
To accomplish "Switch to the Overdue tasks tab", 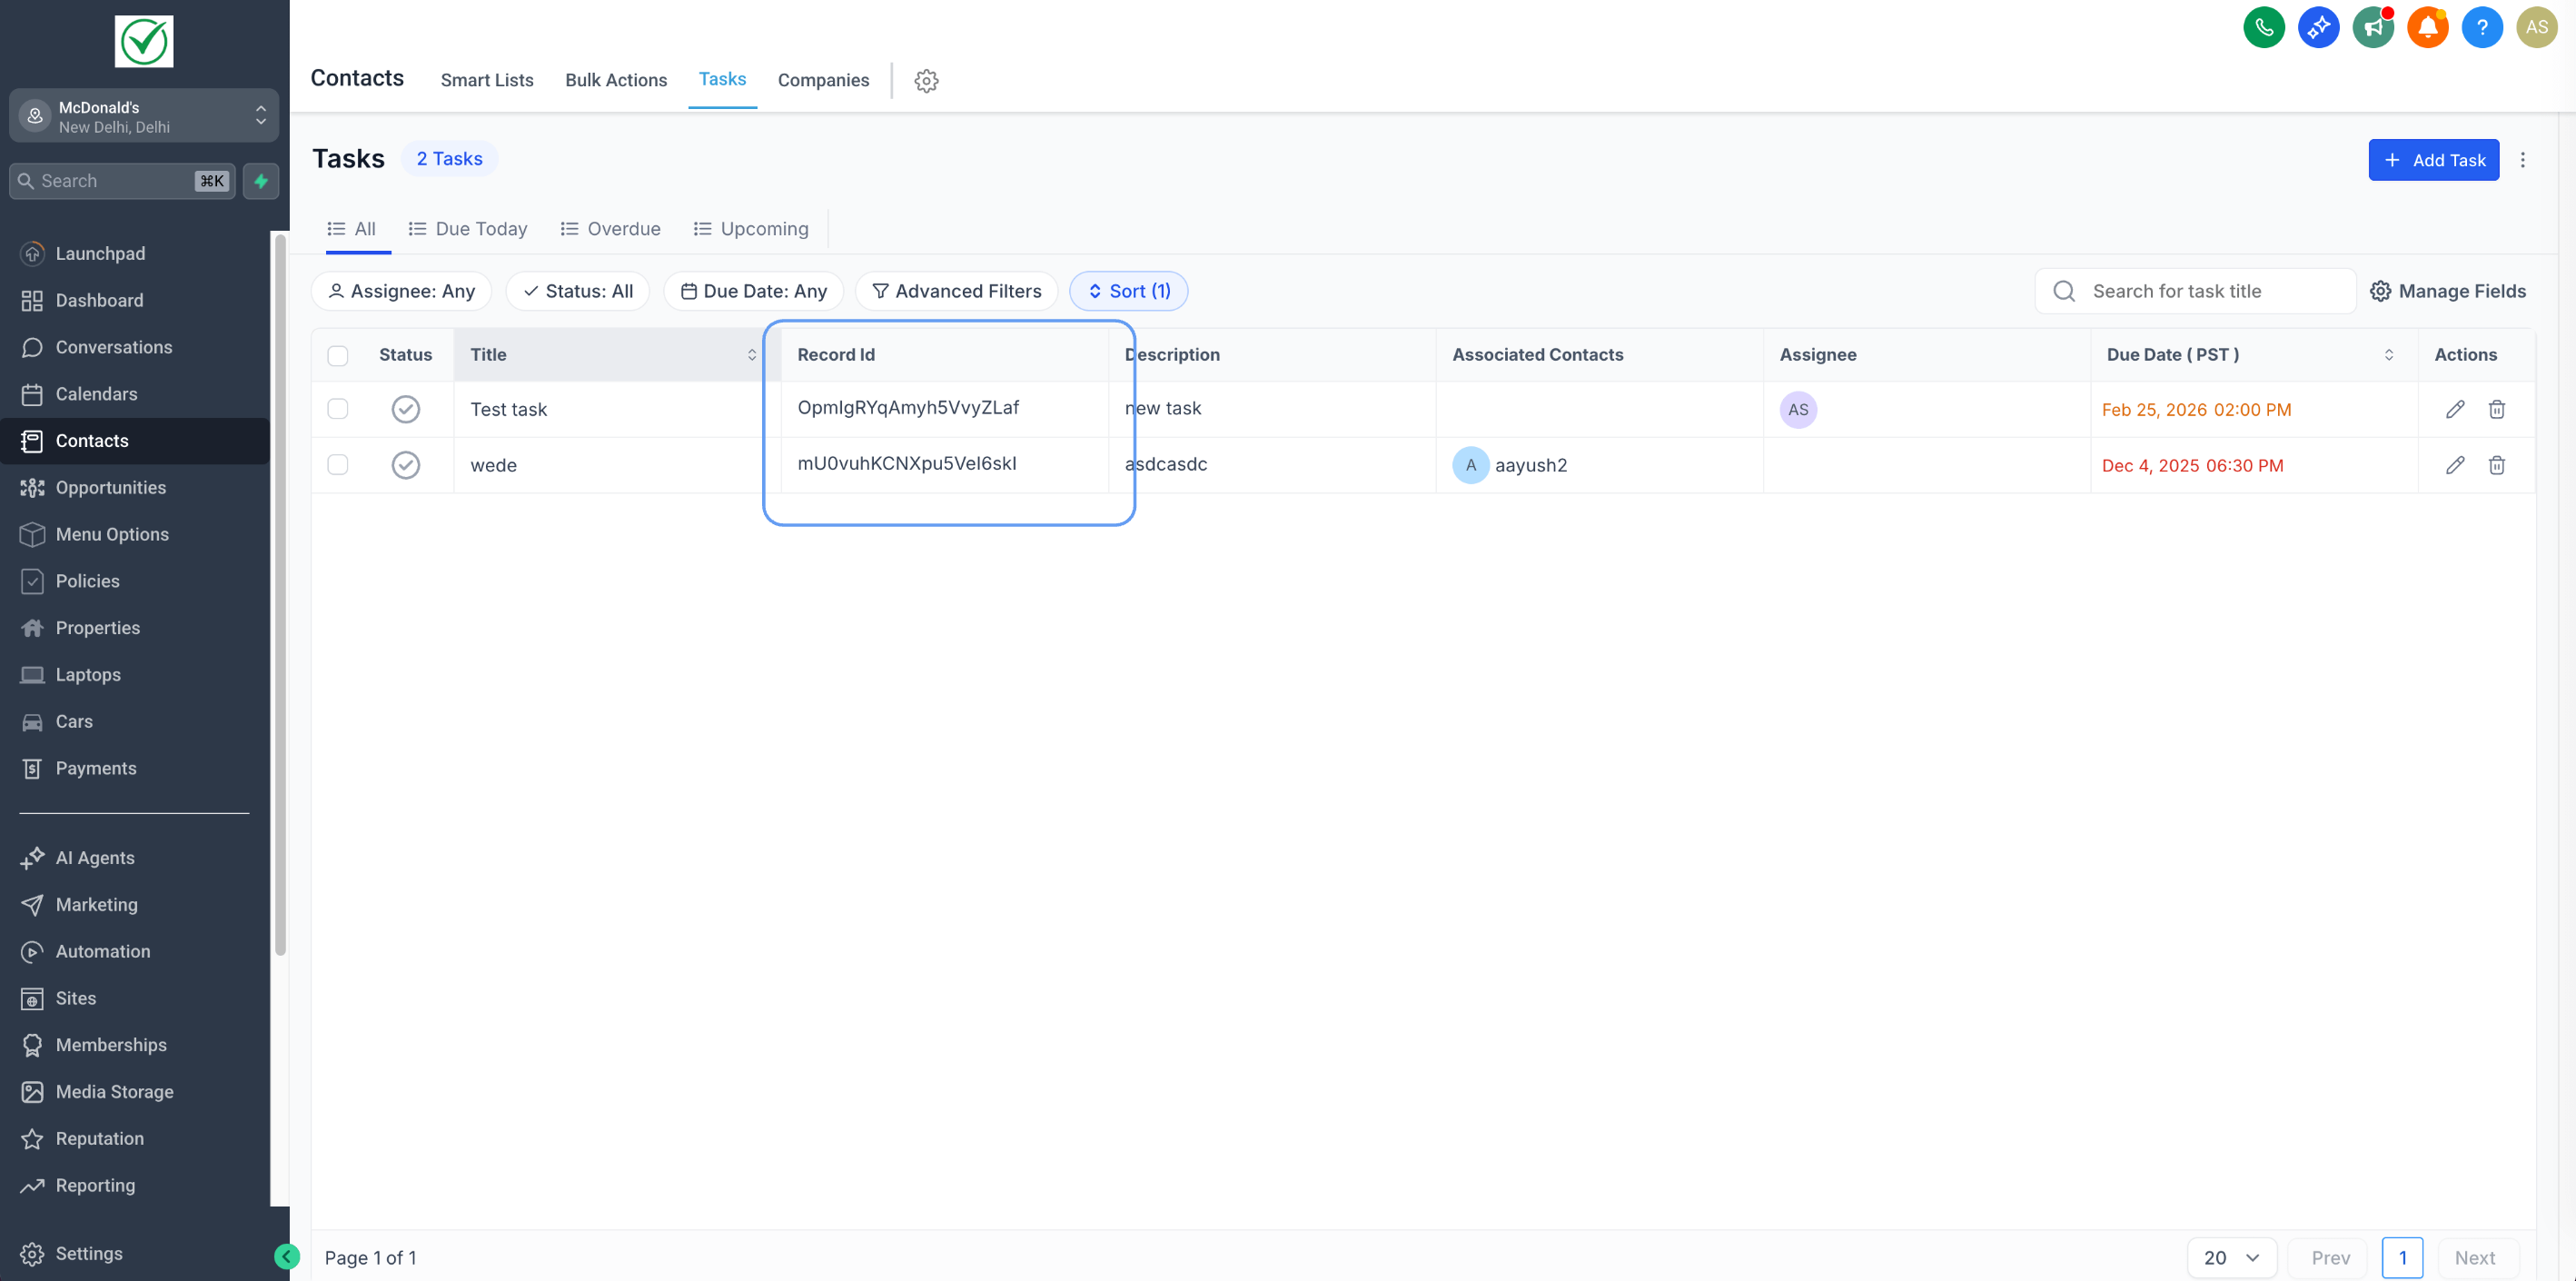I will pyautogui.click(x=610, y=229).
